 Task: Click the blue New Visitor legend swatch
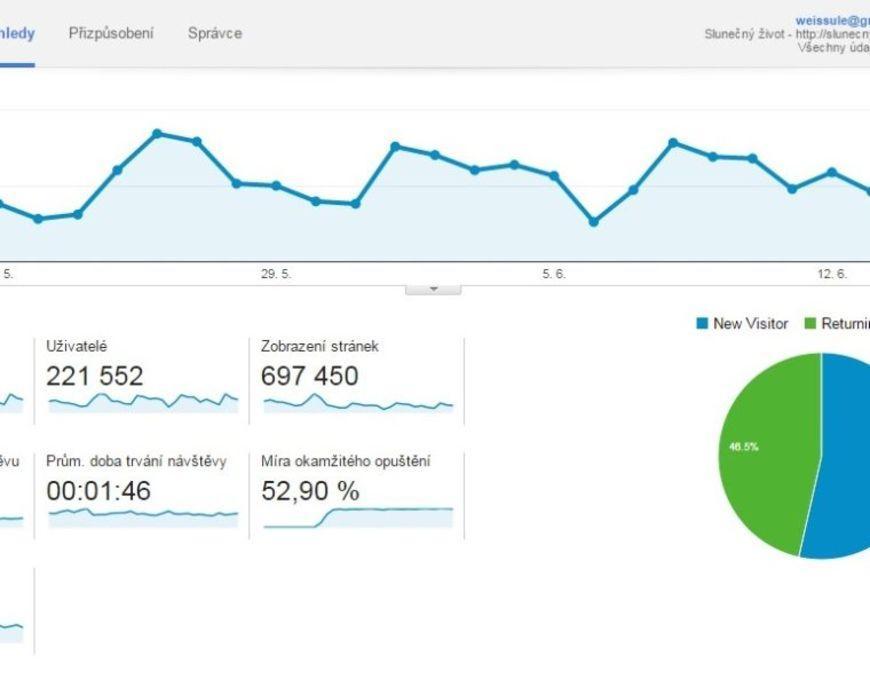pyautogui.click(x=702, y=323)
